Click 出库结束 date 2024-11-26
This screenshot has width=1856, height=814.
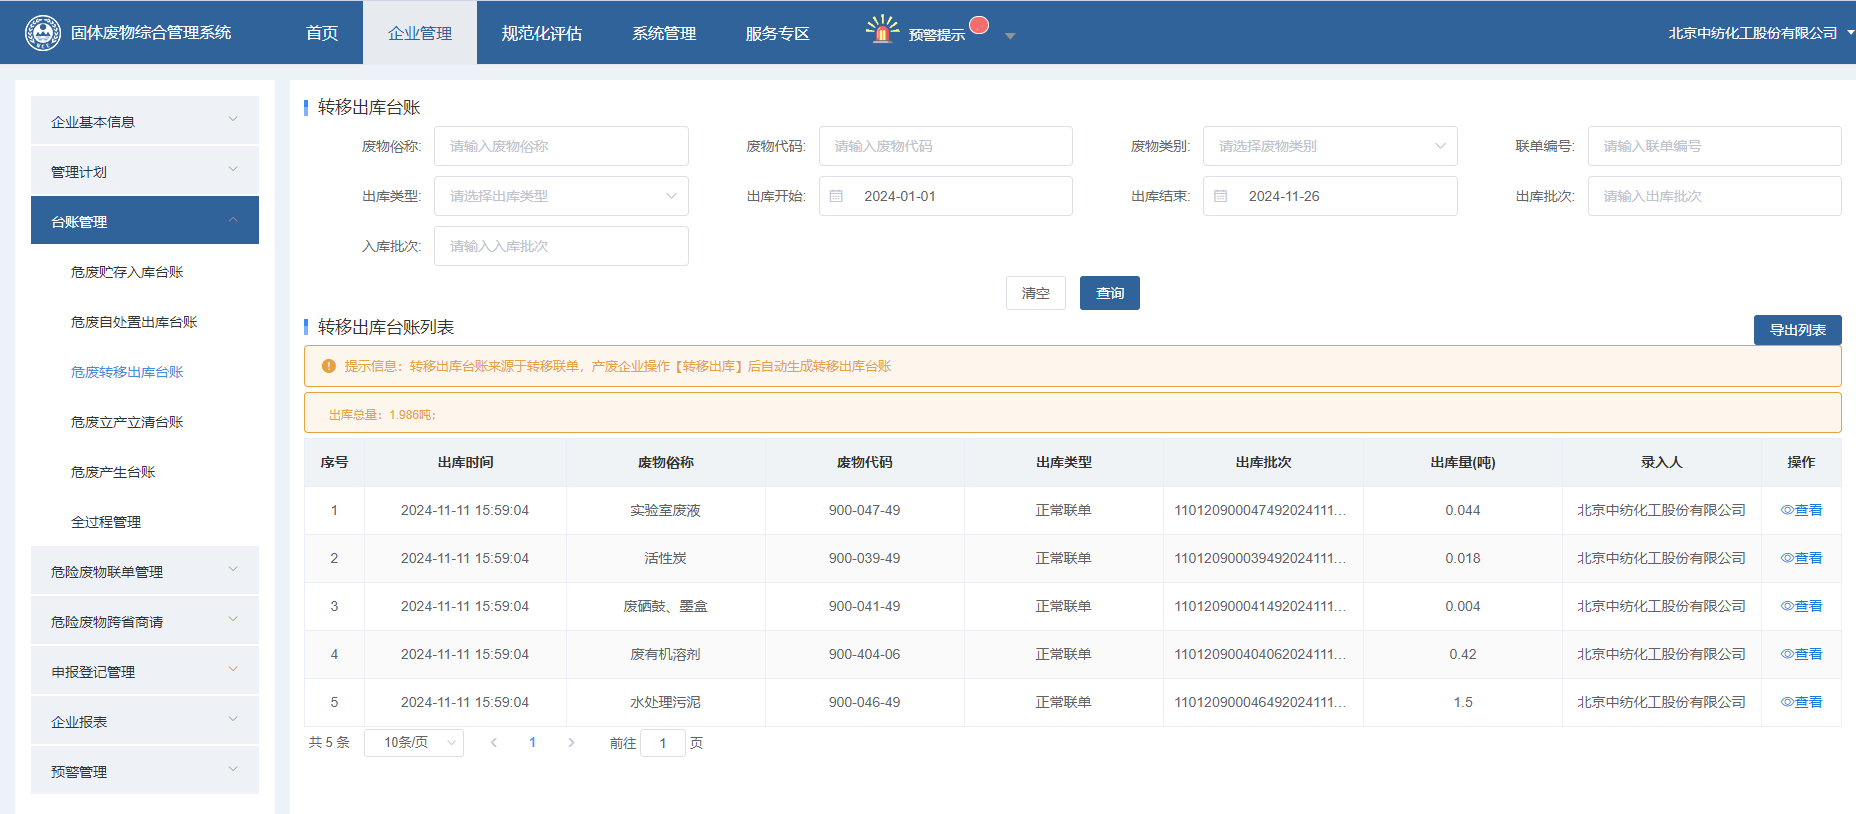[x=1330, y=196]
